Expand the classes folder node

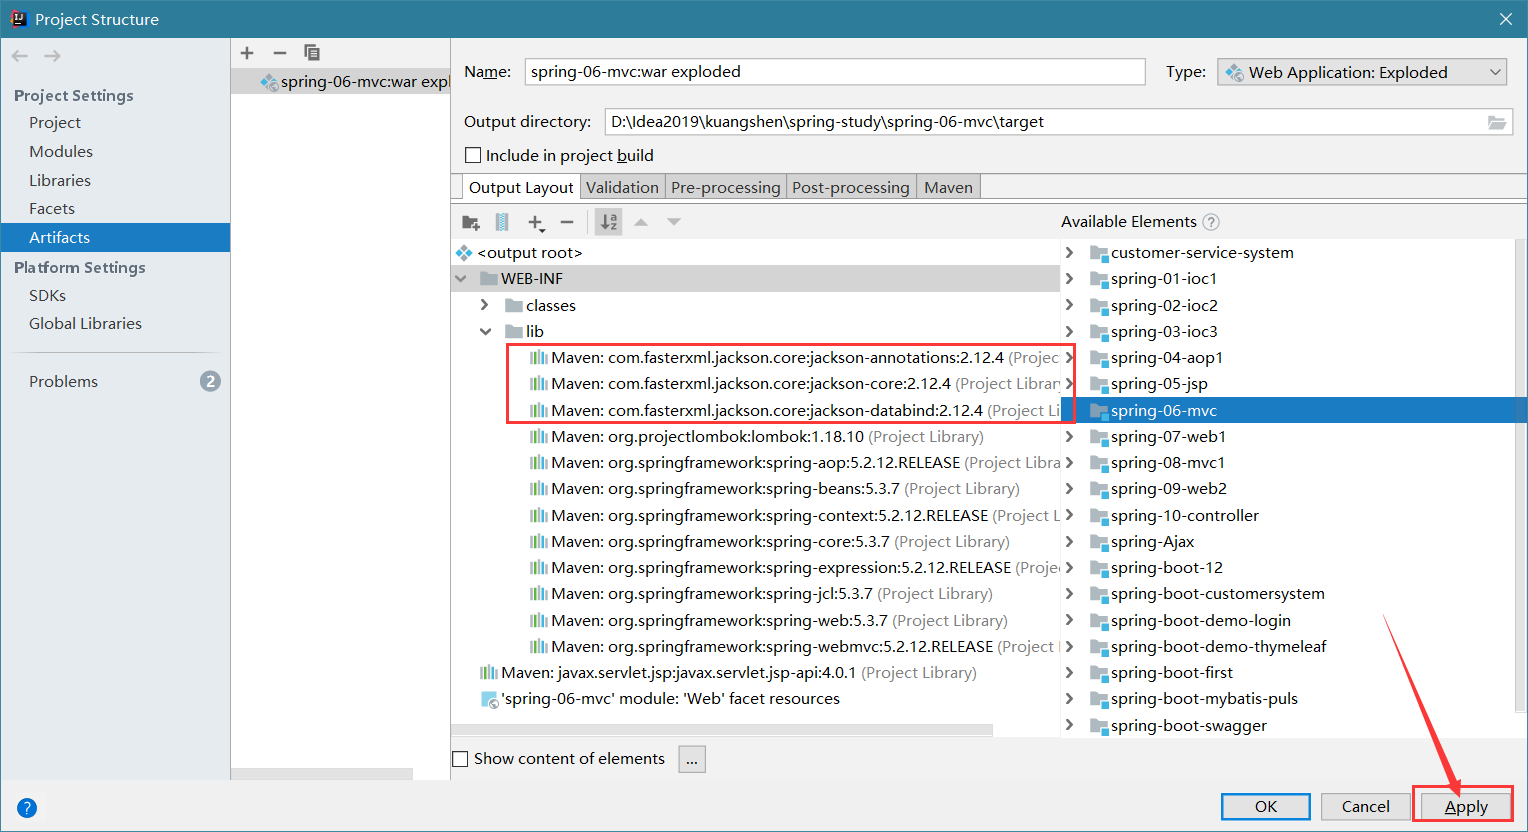[x=485, y=305]
